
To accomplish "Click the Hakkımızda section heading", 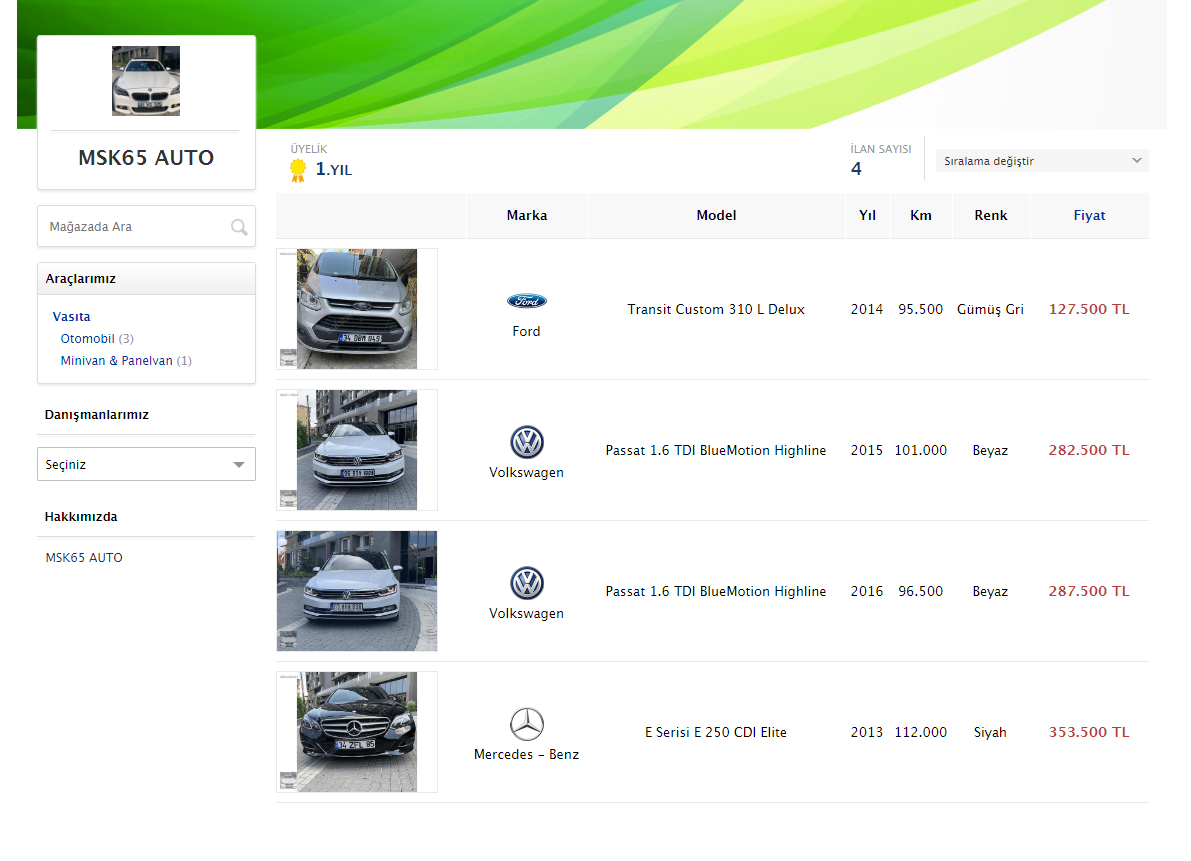I will click(81, 517).
